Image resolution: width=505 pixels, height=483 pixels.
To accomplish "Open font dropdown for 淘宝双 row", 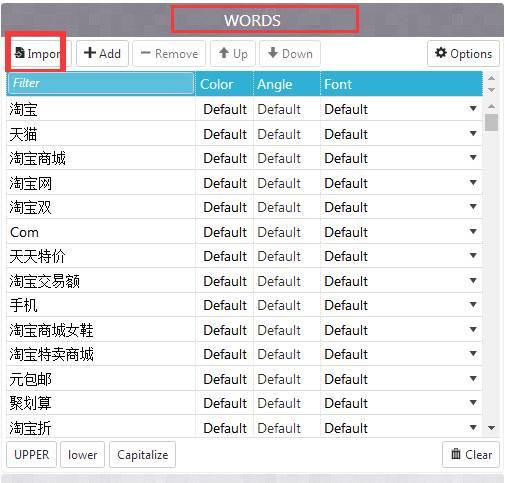I will (473, 206).
